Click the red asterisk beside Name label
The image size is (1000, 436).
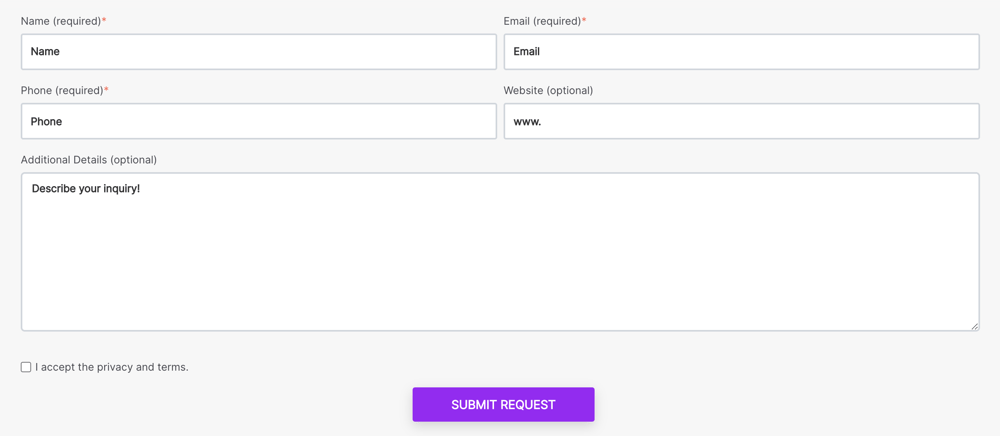(104, 20)
